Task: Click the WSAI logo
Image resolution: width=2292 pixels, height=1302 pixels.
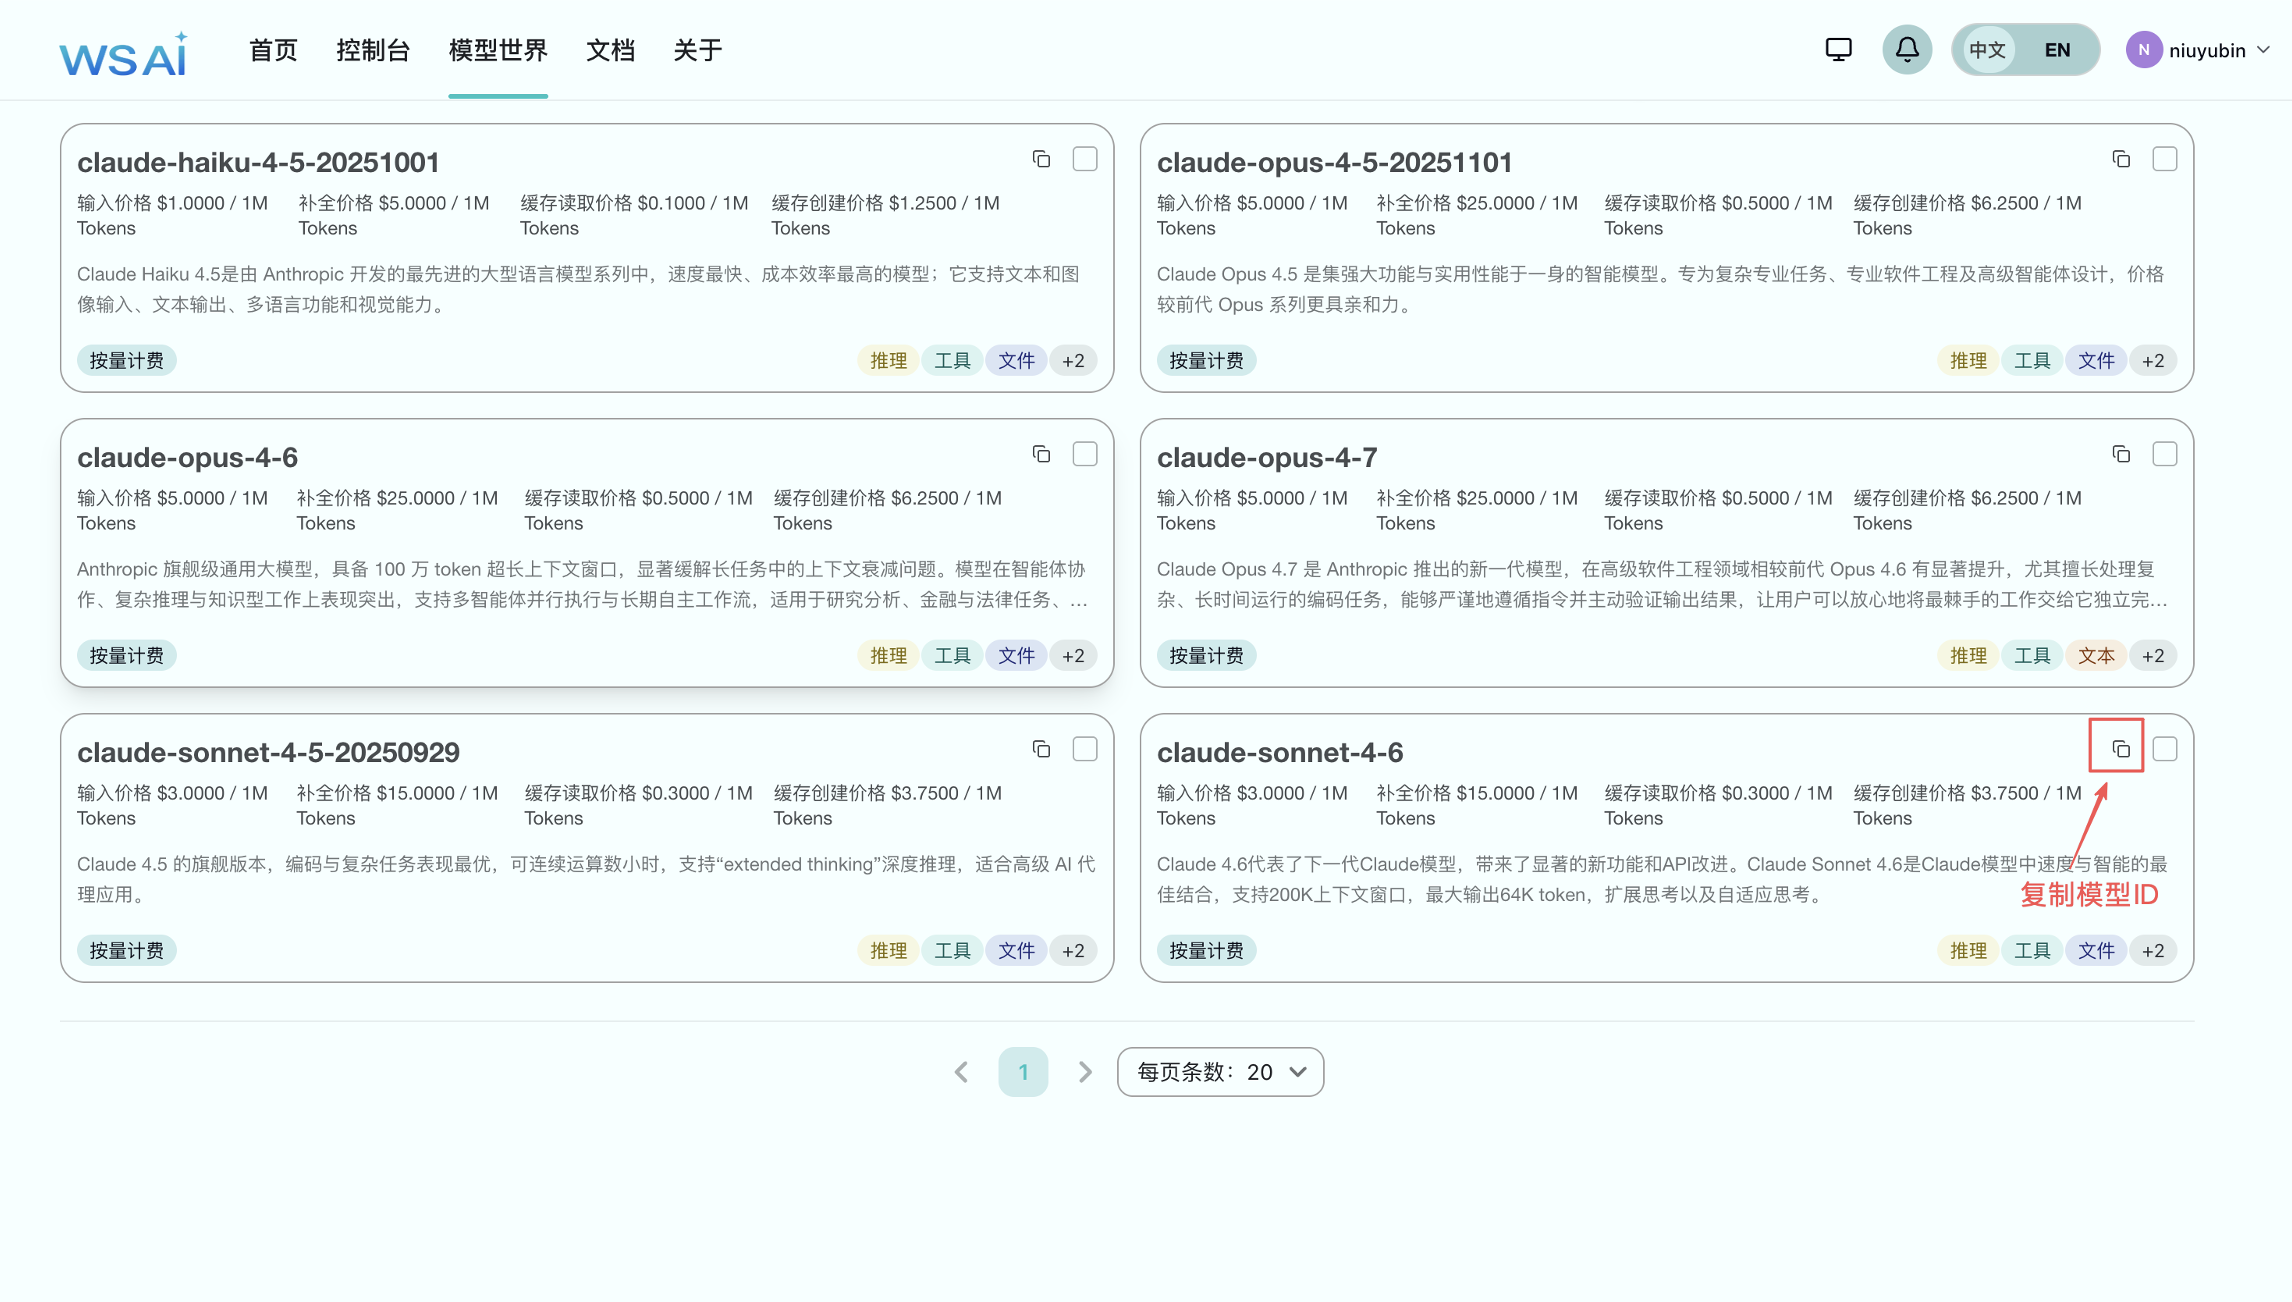Action: coord(123,54)
